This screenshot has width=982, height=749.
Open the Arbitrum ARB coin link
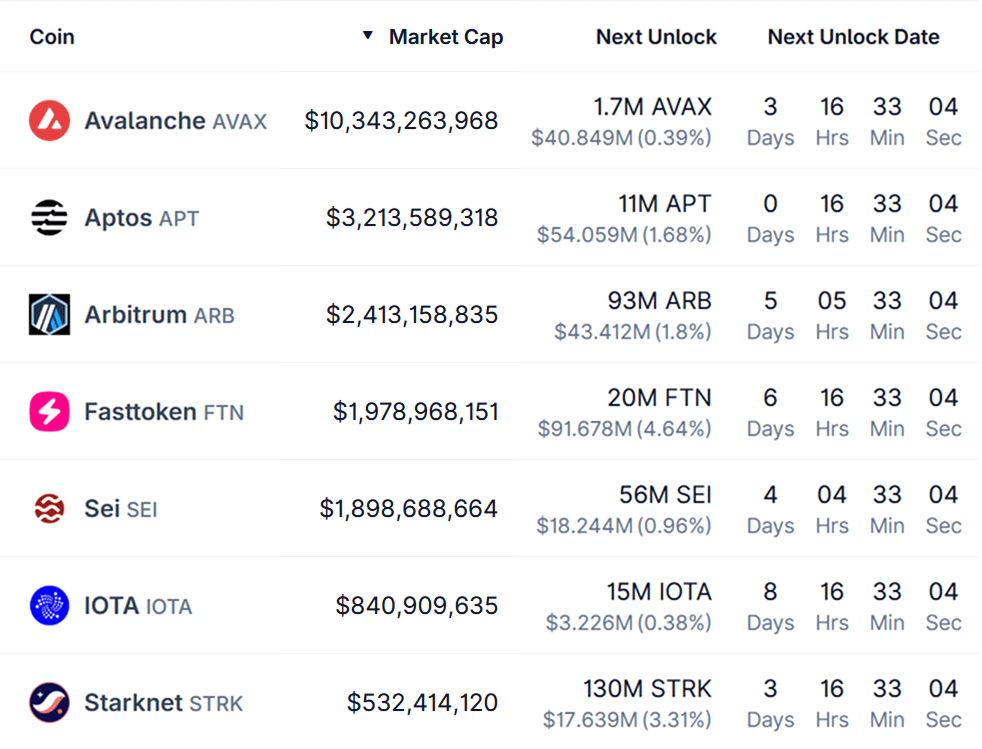coord(160,315)
